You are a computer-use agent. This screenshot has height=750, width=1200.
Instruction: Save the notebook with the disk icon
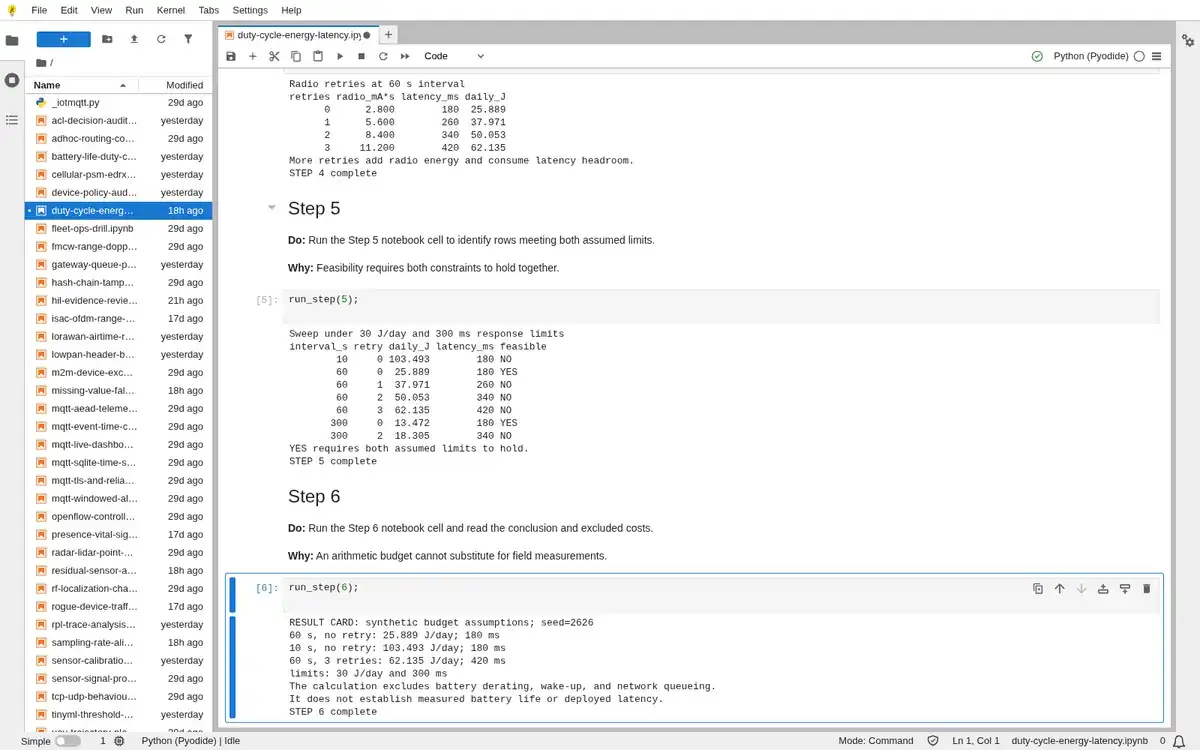(231, 56)
